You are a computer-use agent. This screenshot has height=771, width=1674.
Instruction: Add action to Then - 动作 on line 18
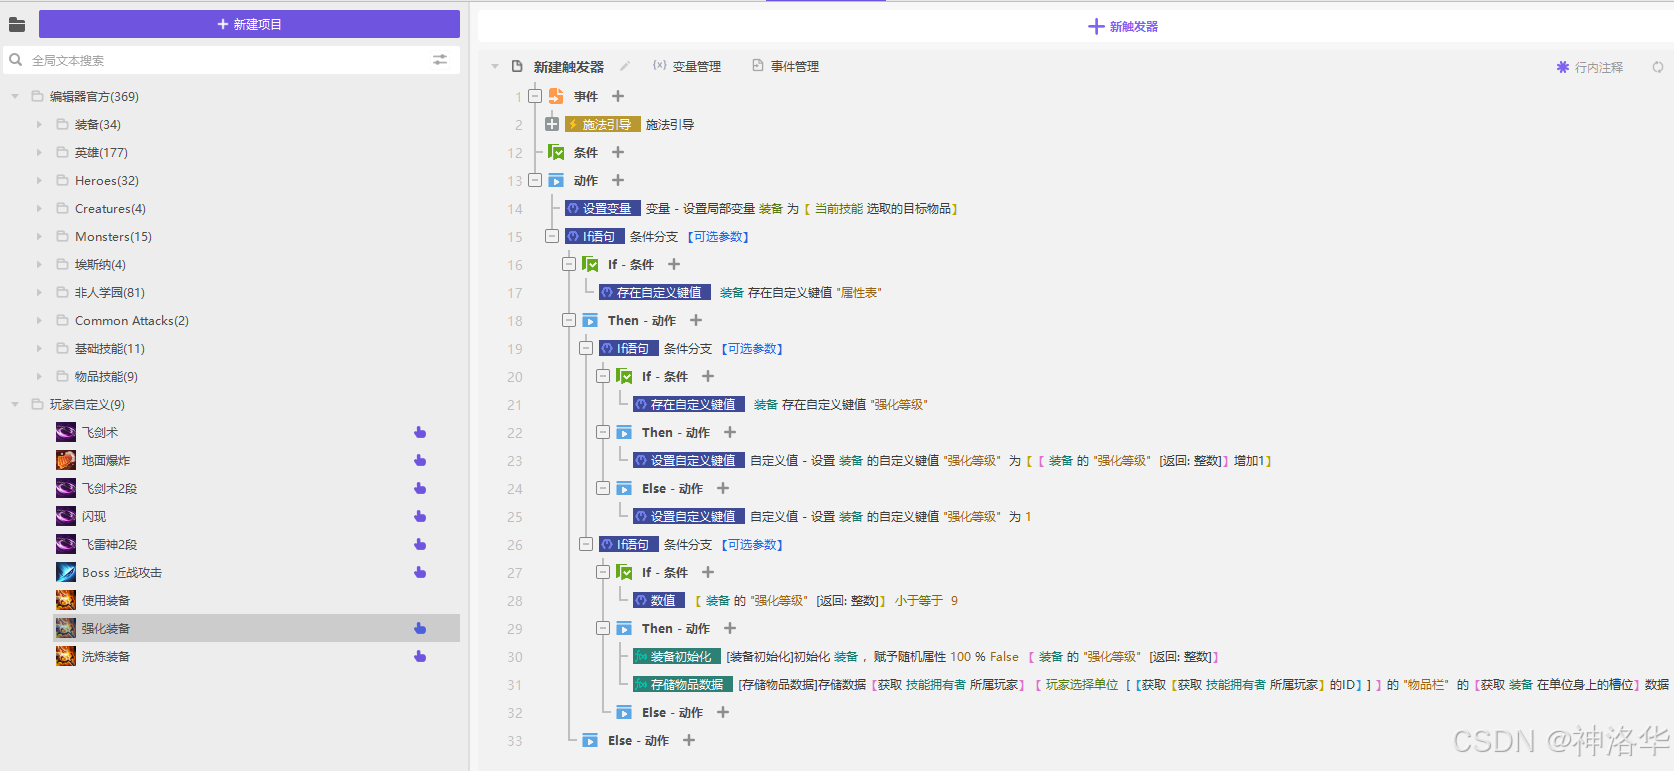coord(696,320)
